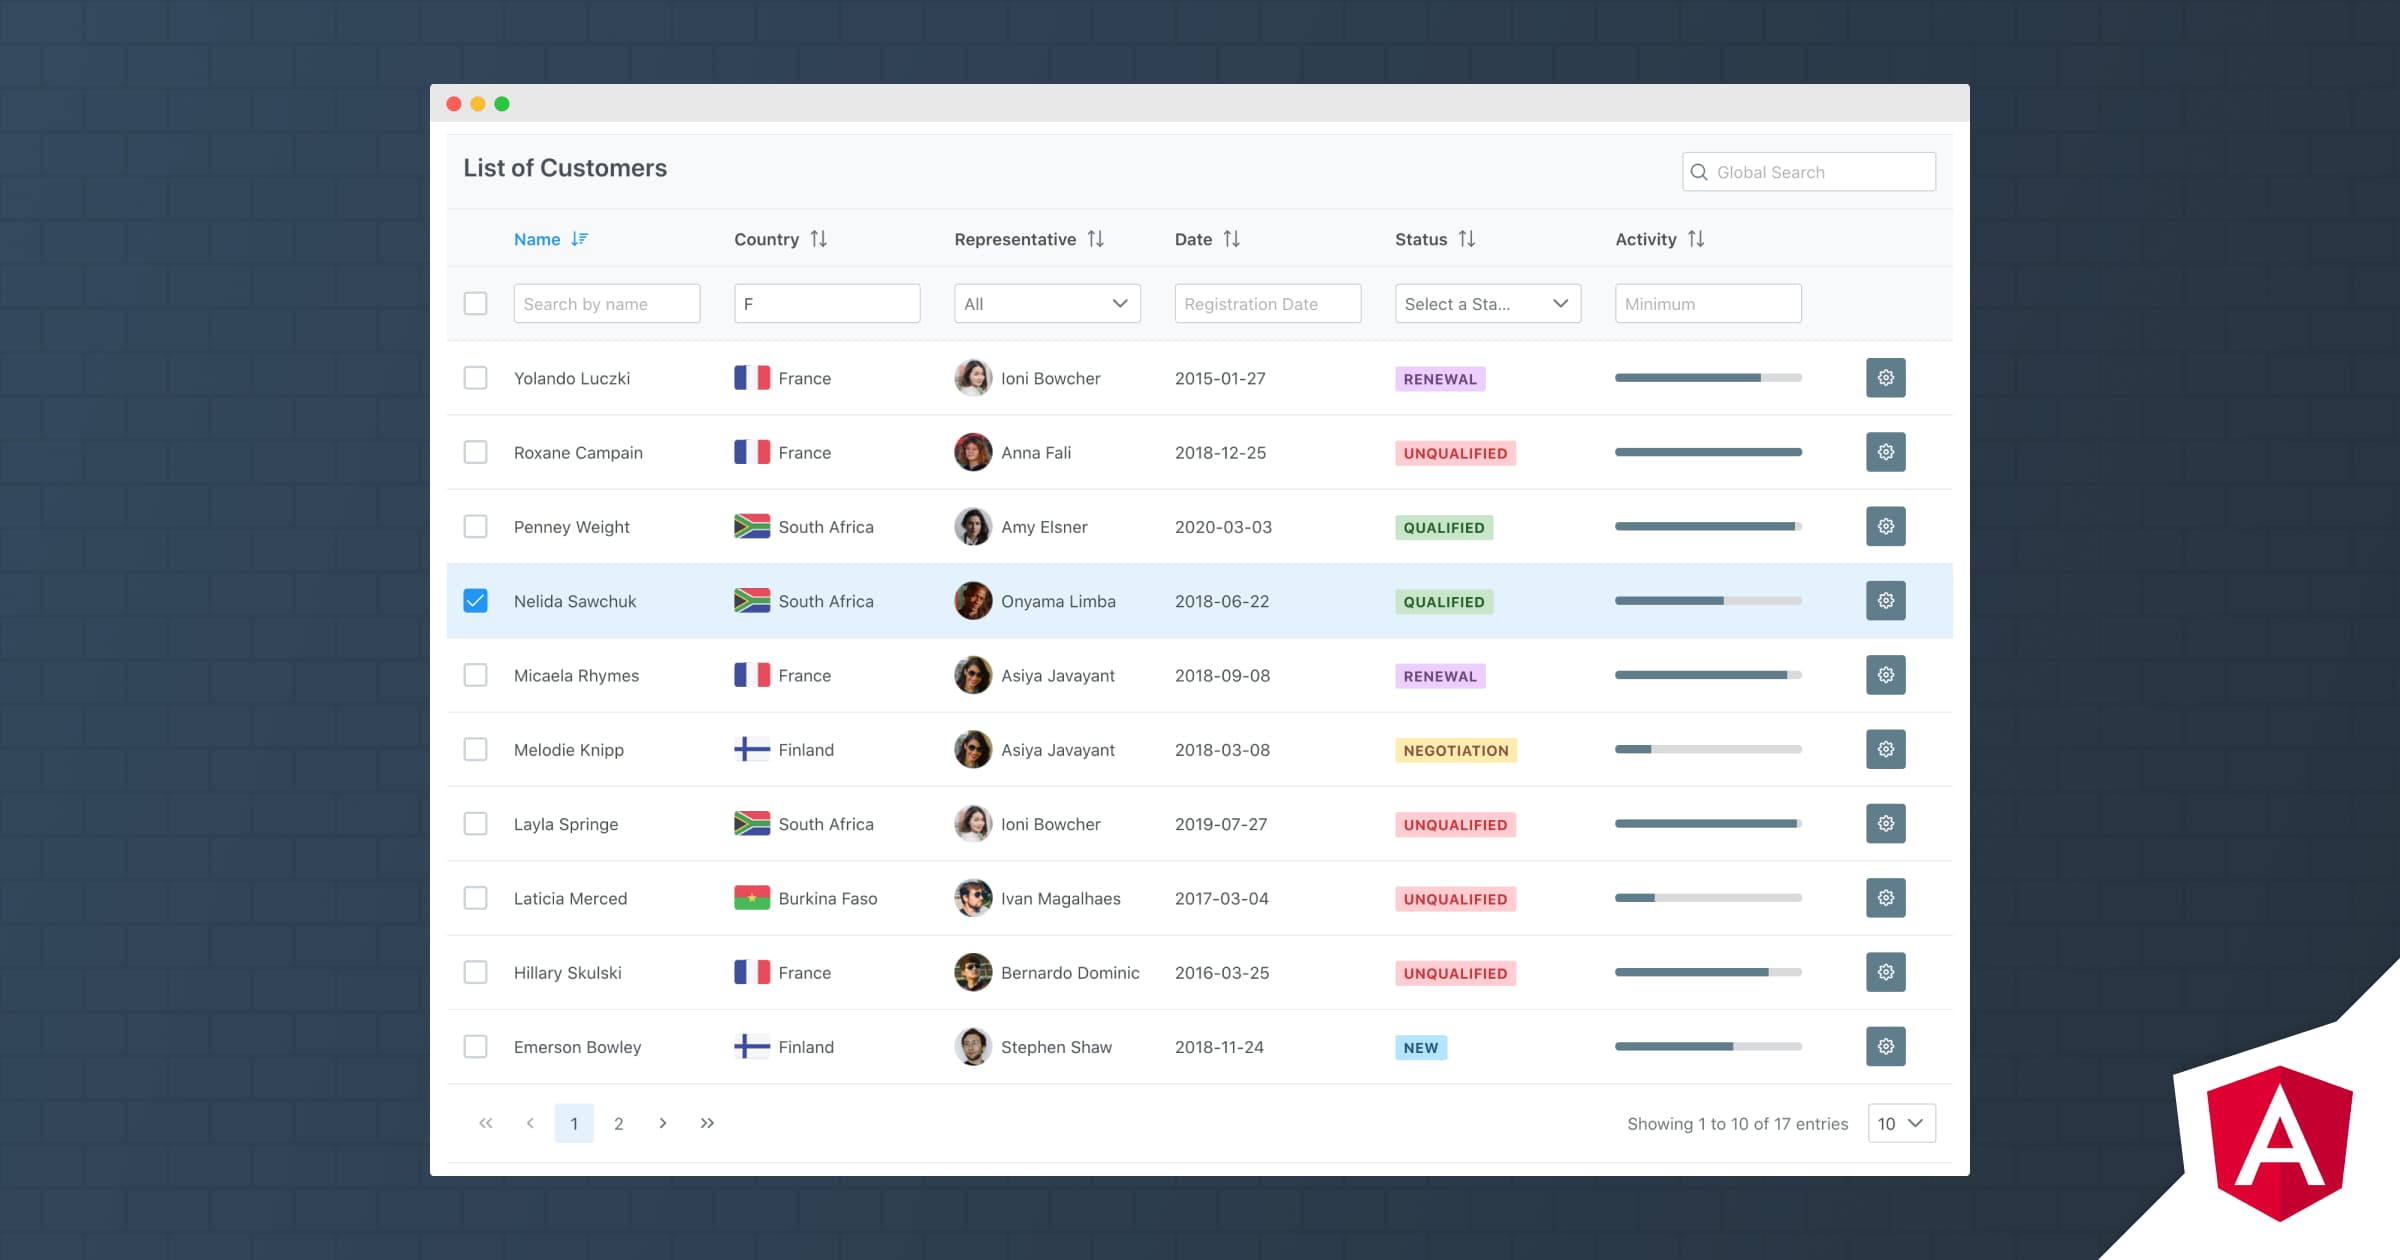
Task: Tick the select-all checkbox in the filter row
Action: 475,303
